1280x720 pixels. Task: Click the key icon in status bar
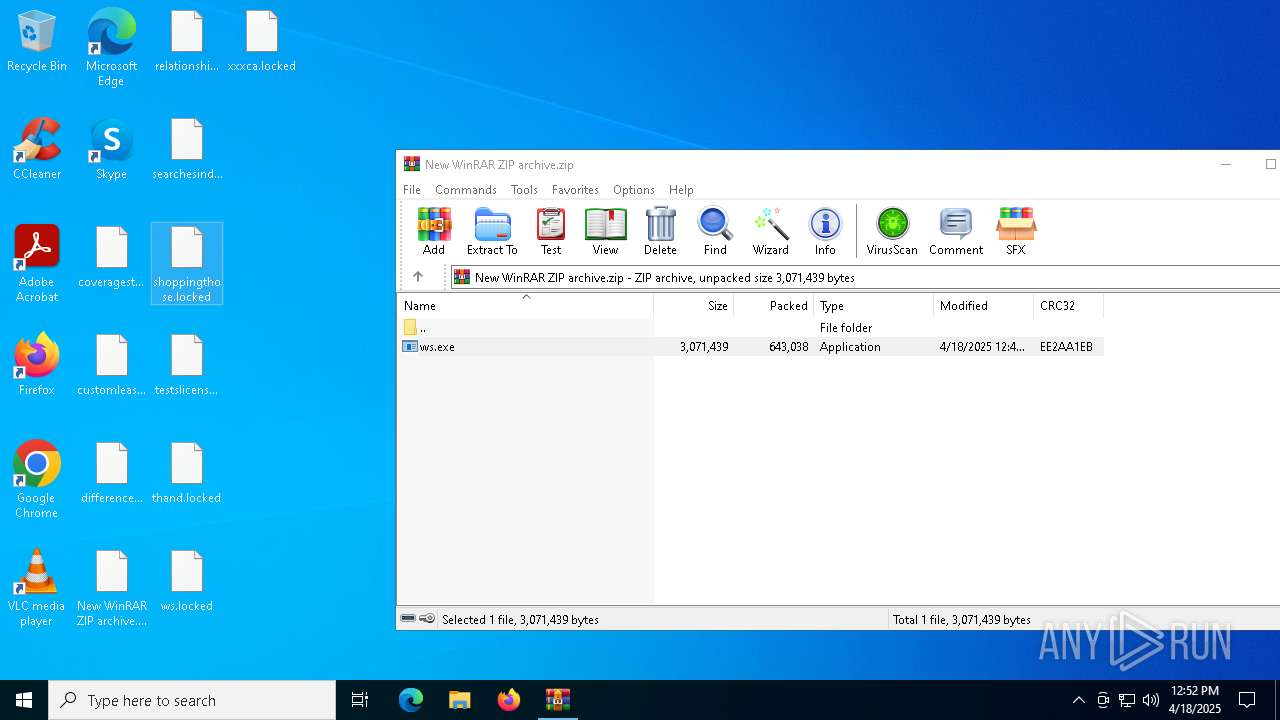click(x=427, y=619)
